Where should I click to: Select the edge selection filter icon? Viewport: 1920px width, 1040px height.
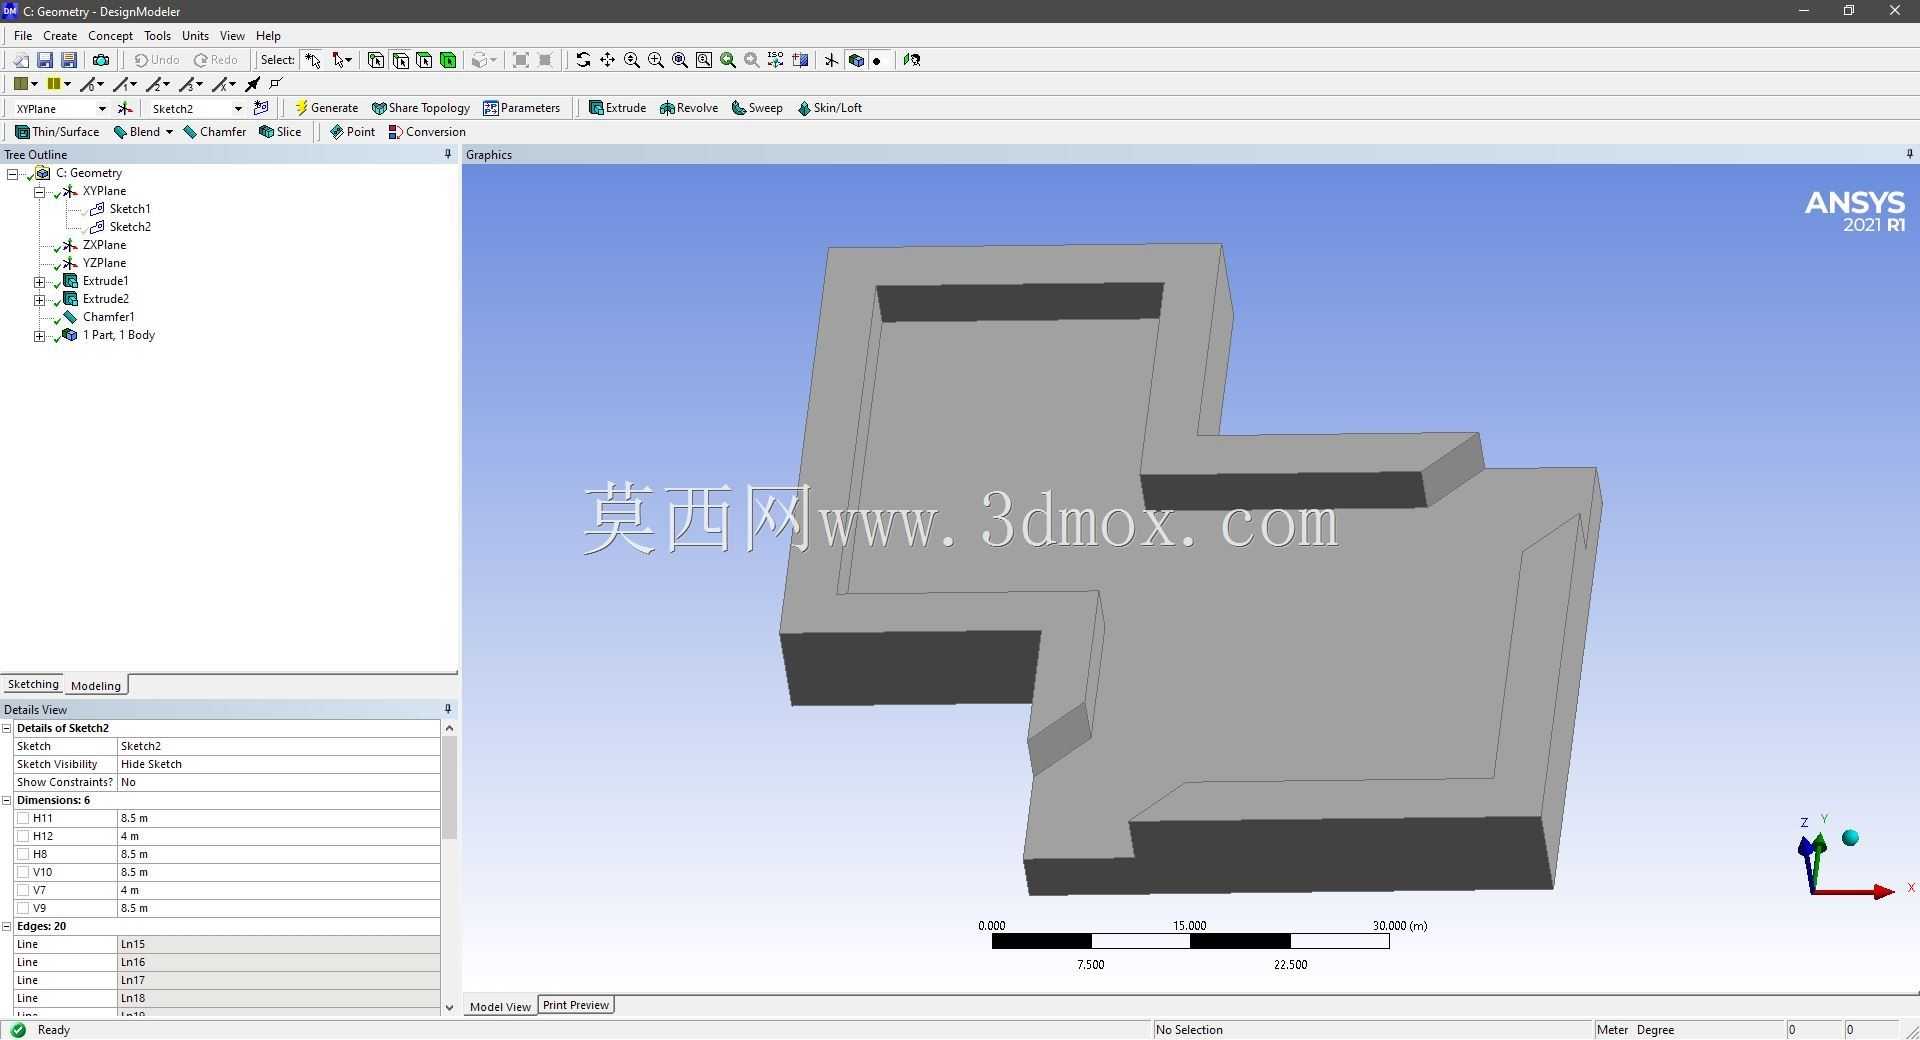400,60
